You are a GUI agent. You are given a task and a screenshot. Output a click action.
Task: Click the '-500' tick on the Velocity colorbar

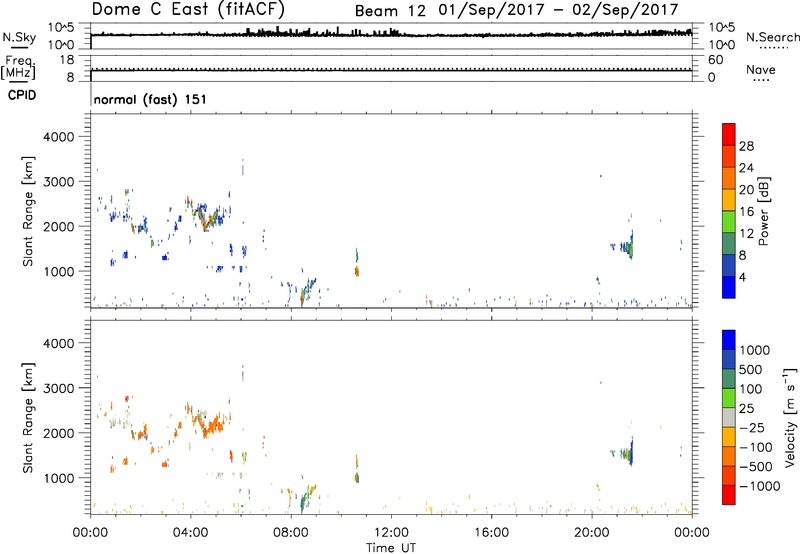point(756,466)
